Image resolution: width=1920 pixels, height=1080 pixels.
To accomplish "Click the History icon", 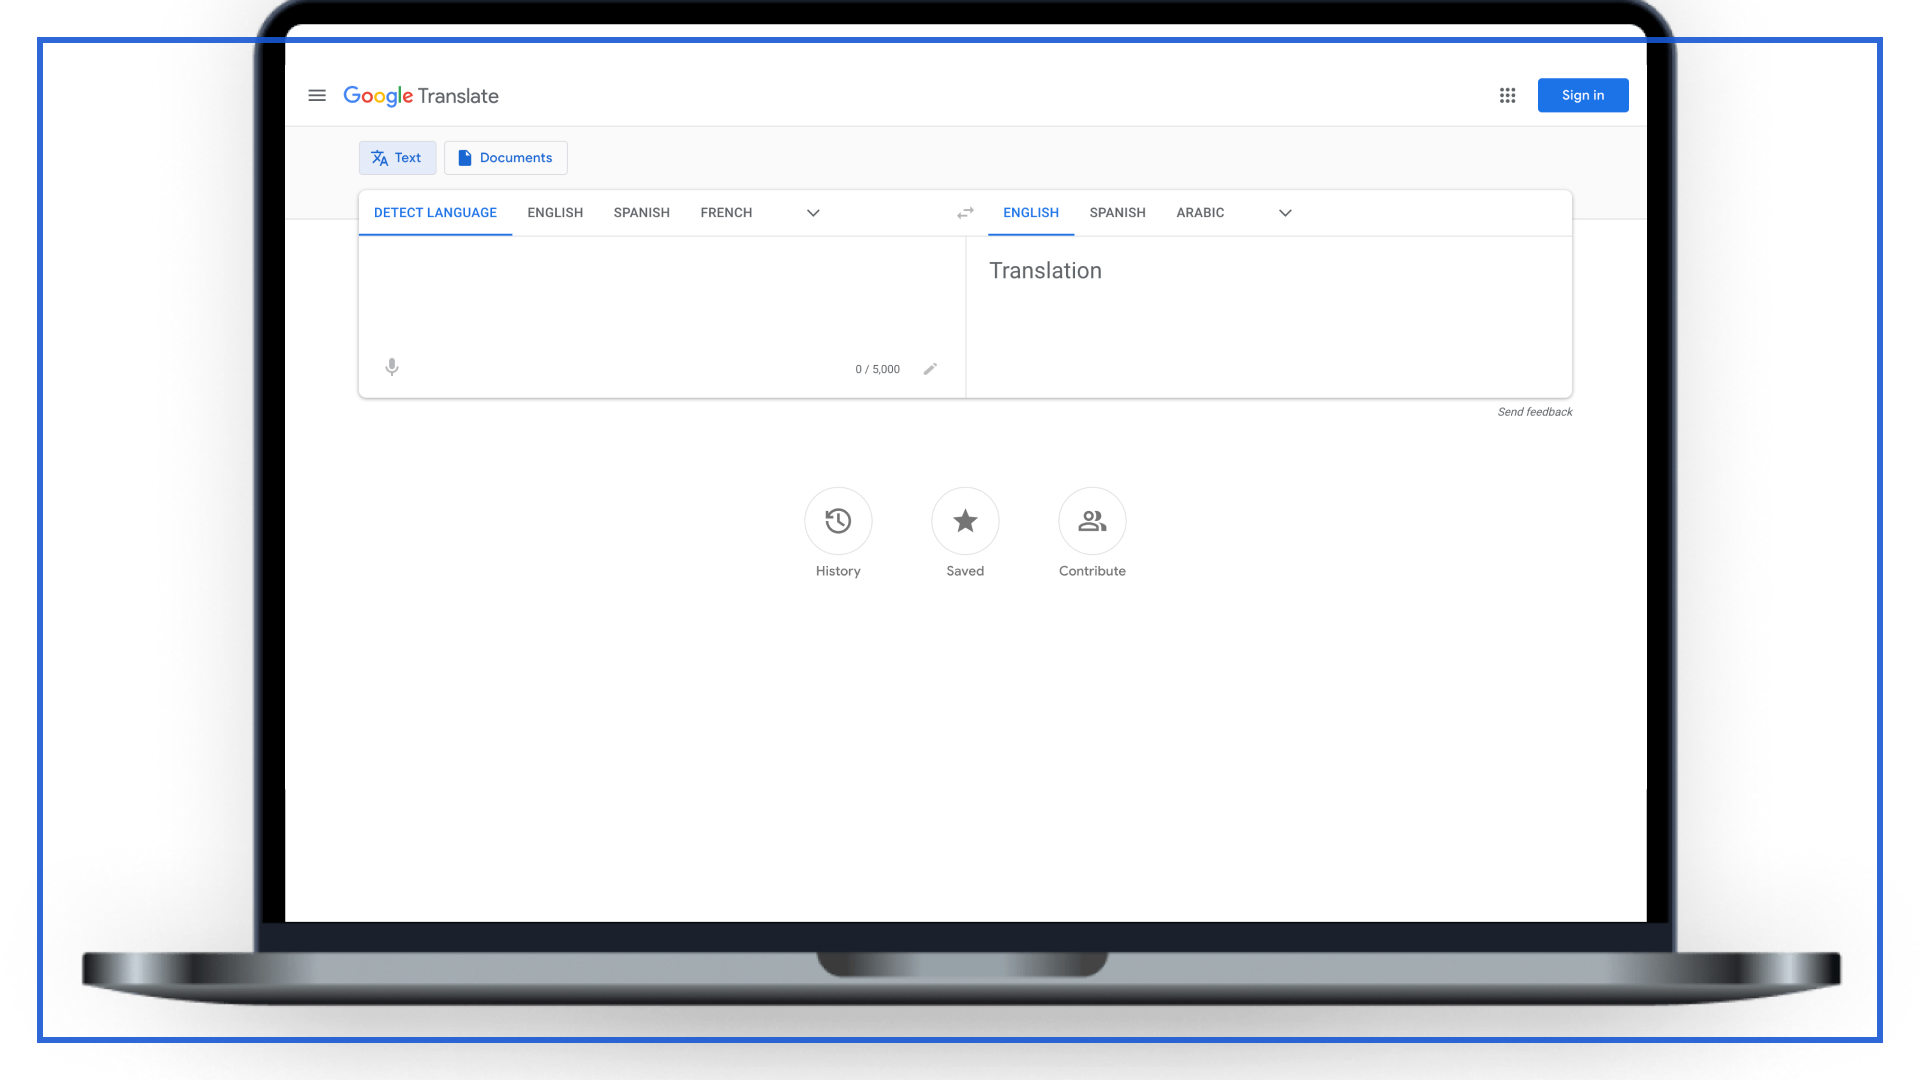I will [837, 521].
